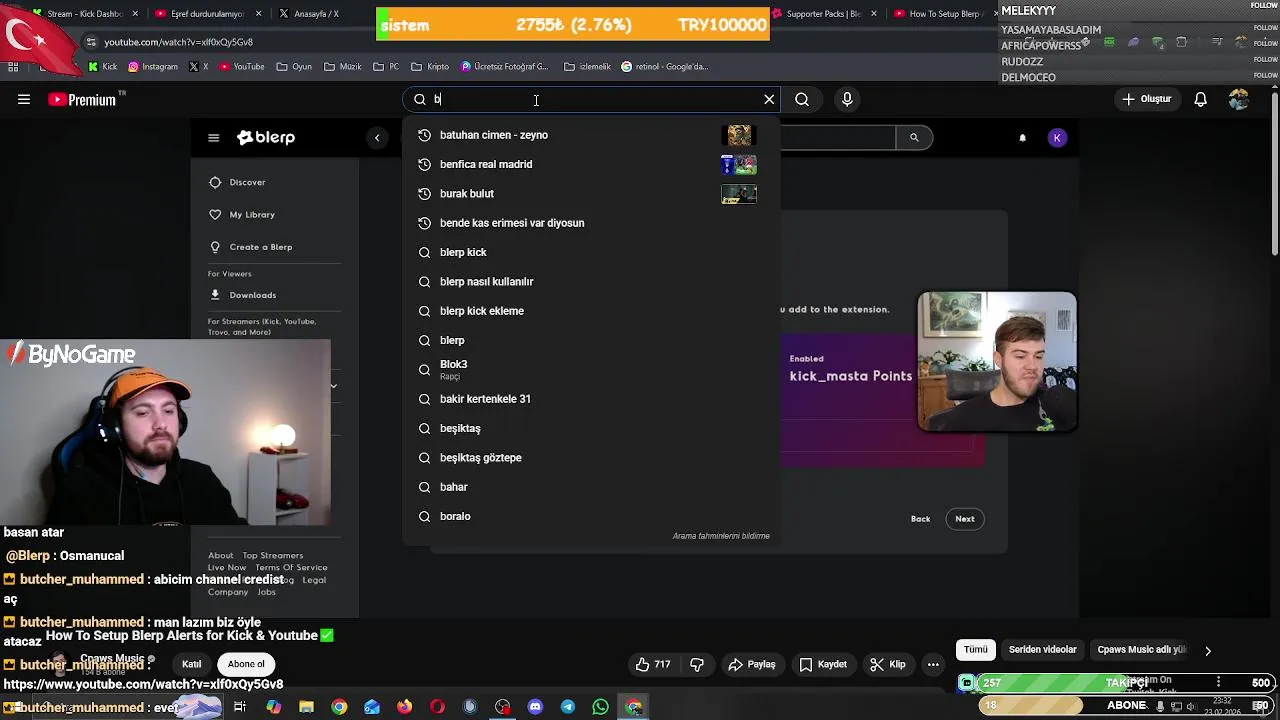Open Create a Blerp in sidebar
The image size is (1280, 720).
click(250, 247)
